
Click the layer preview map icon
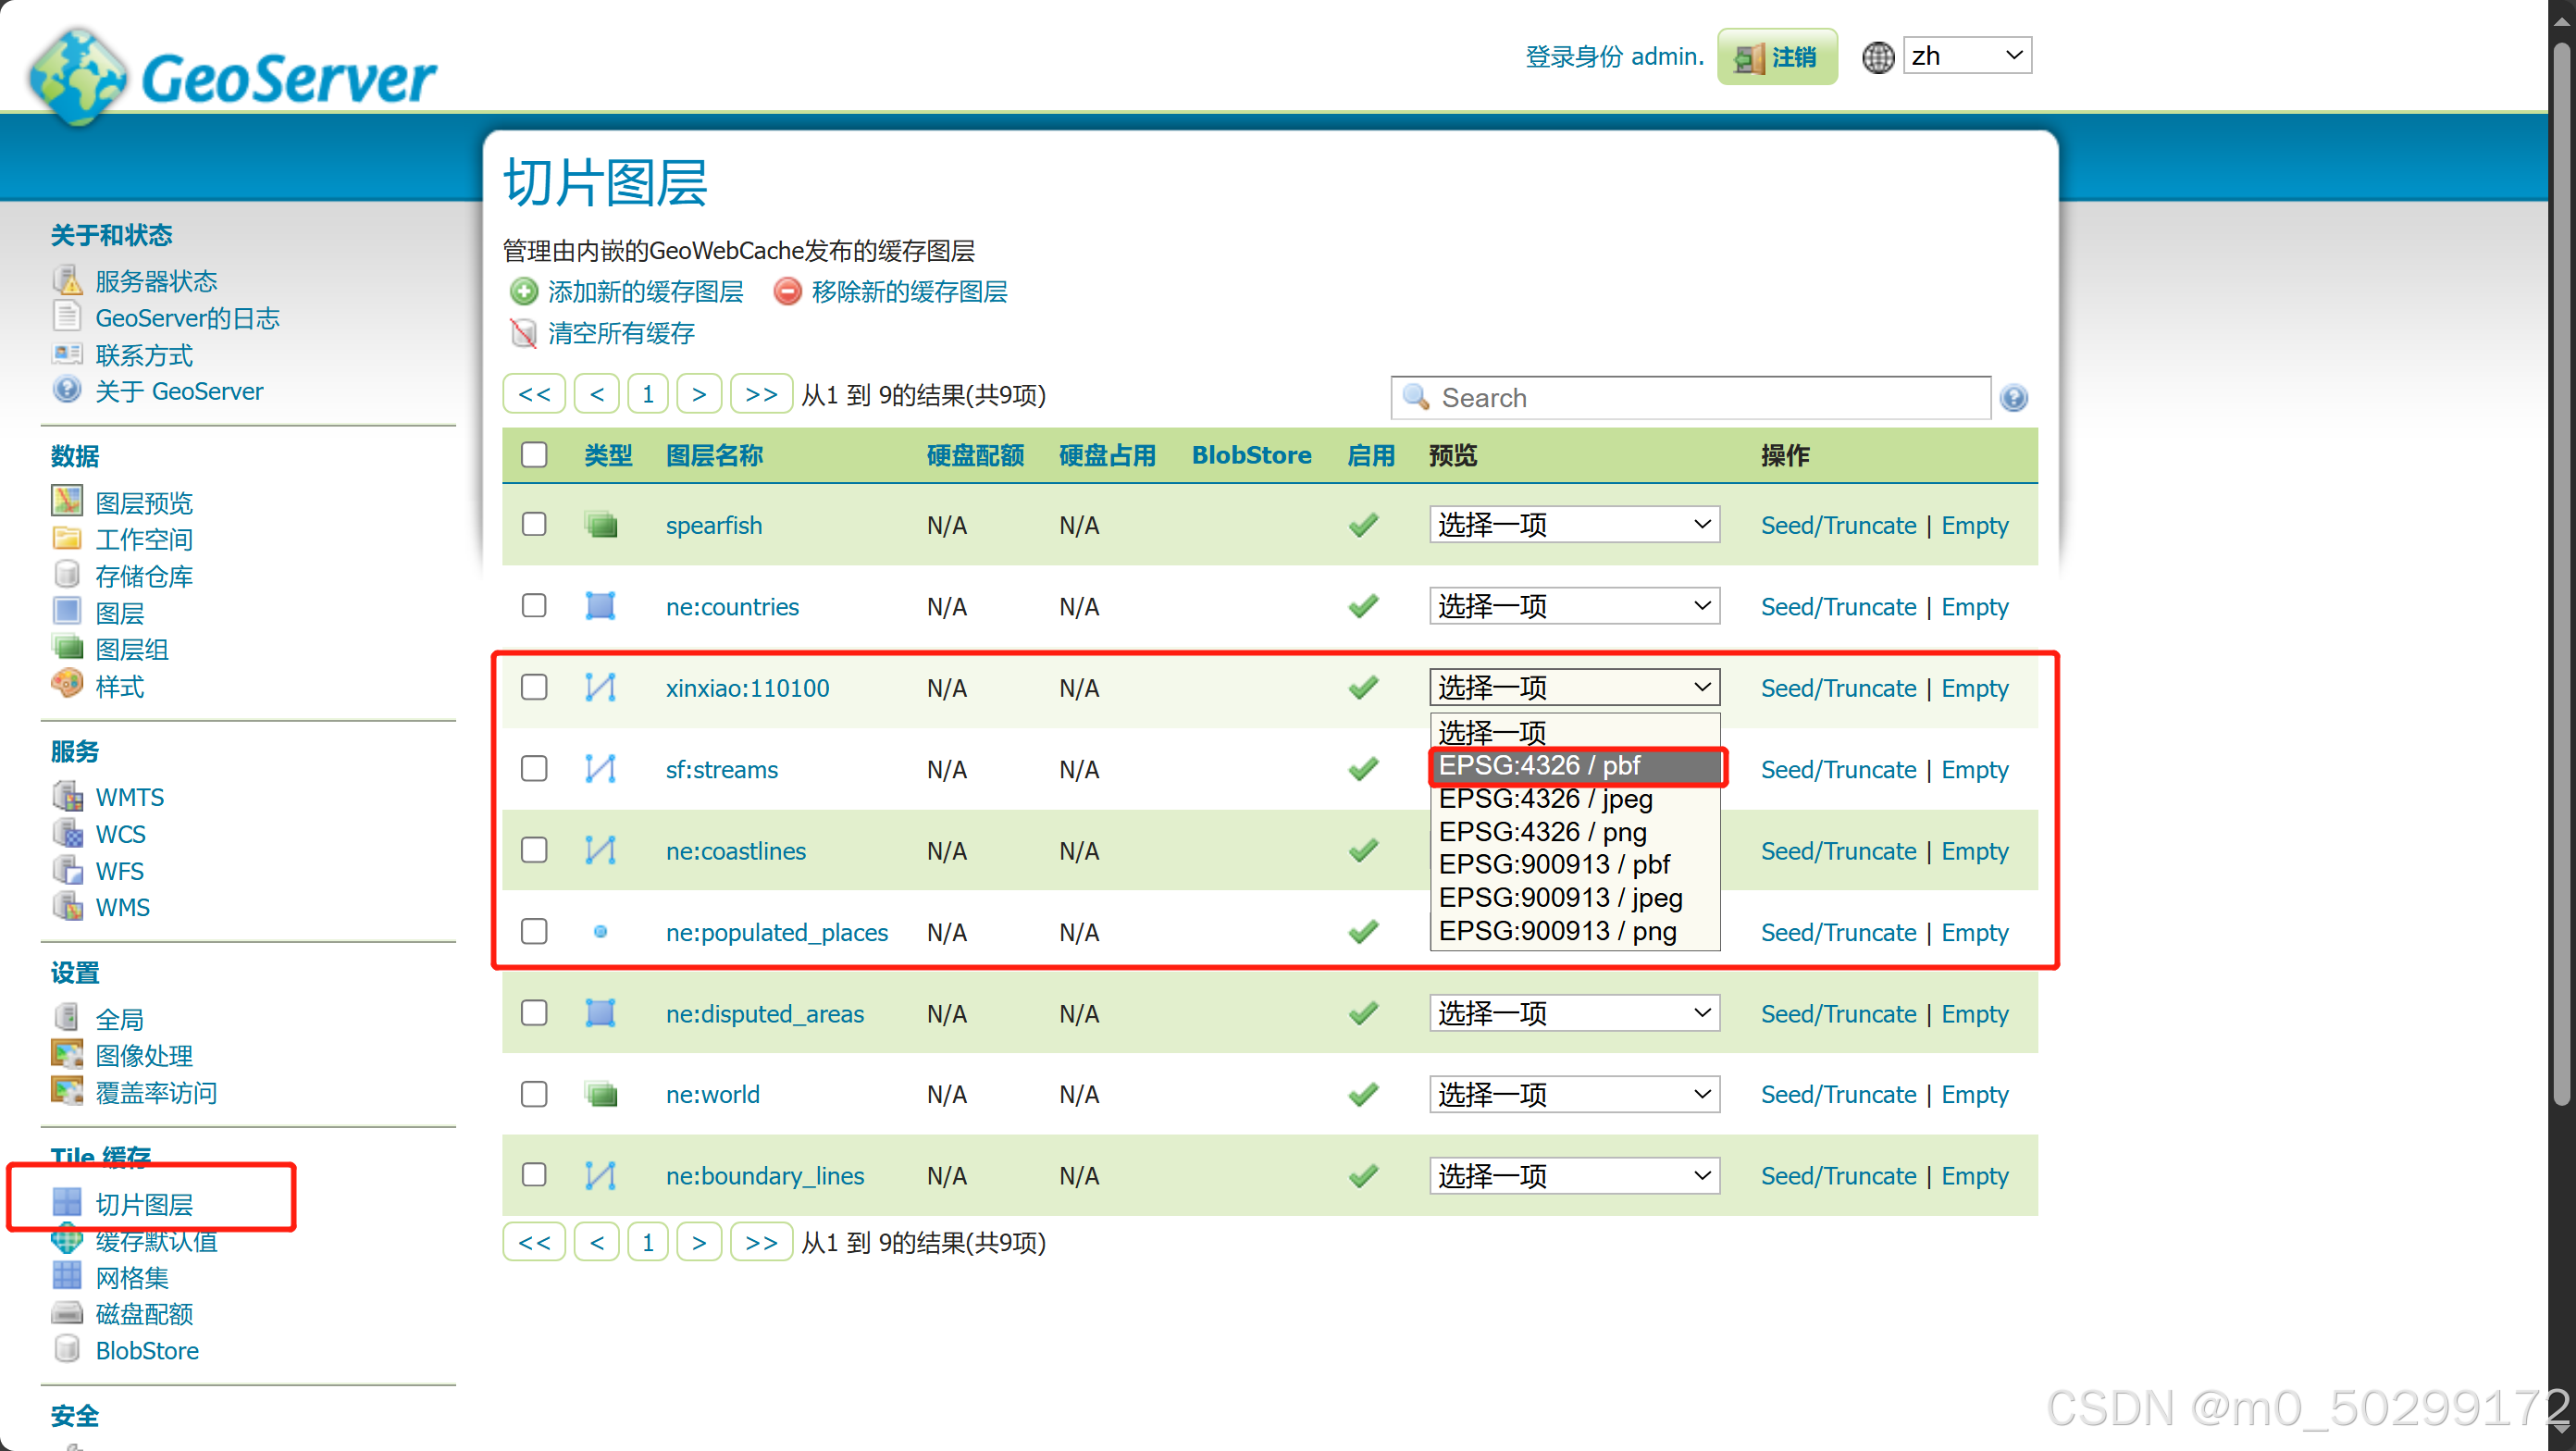[67, 501]
